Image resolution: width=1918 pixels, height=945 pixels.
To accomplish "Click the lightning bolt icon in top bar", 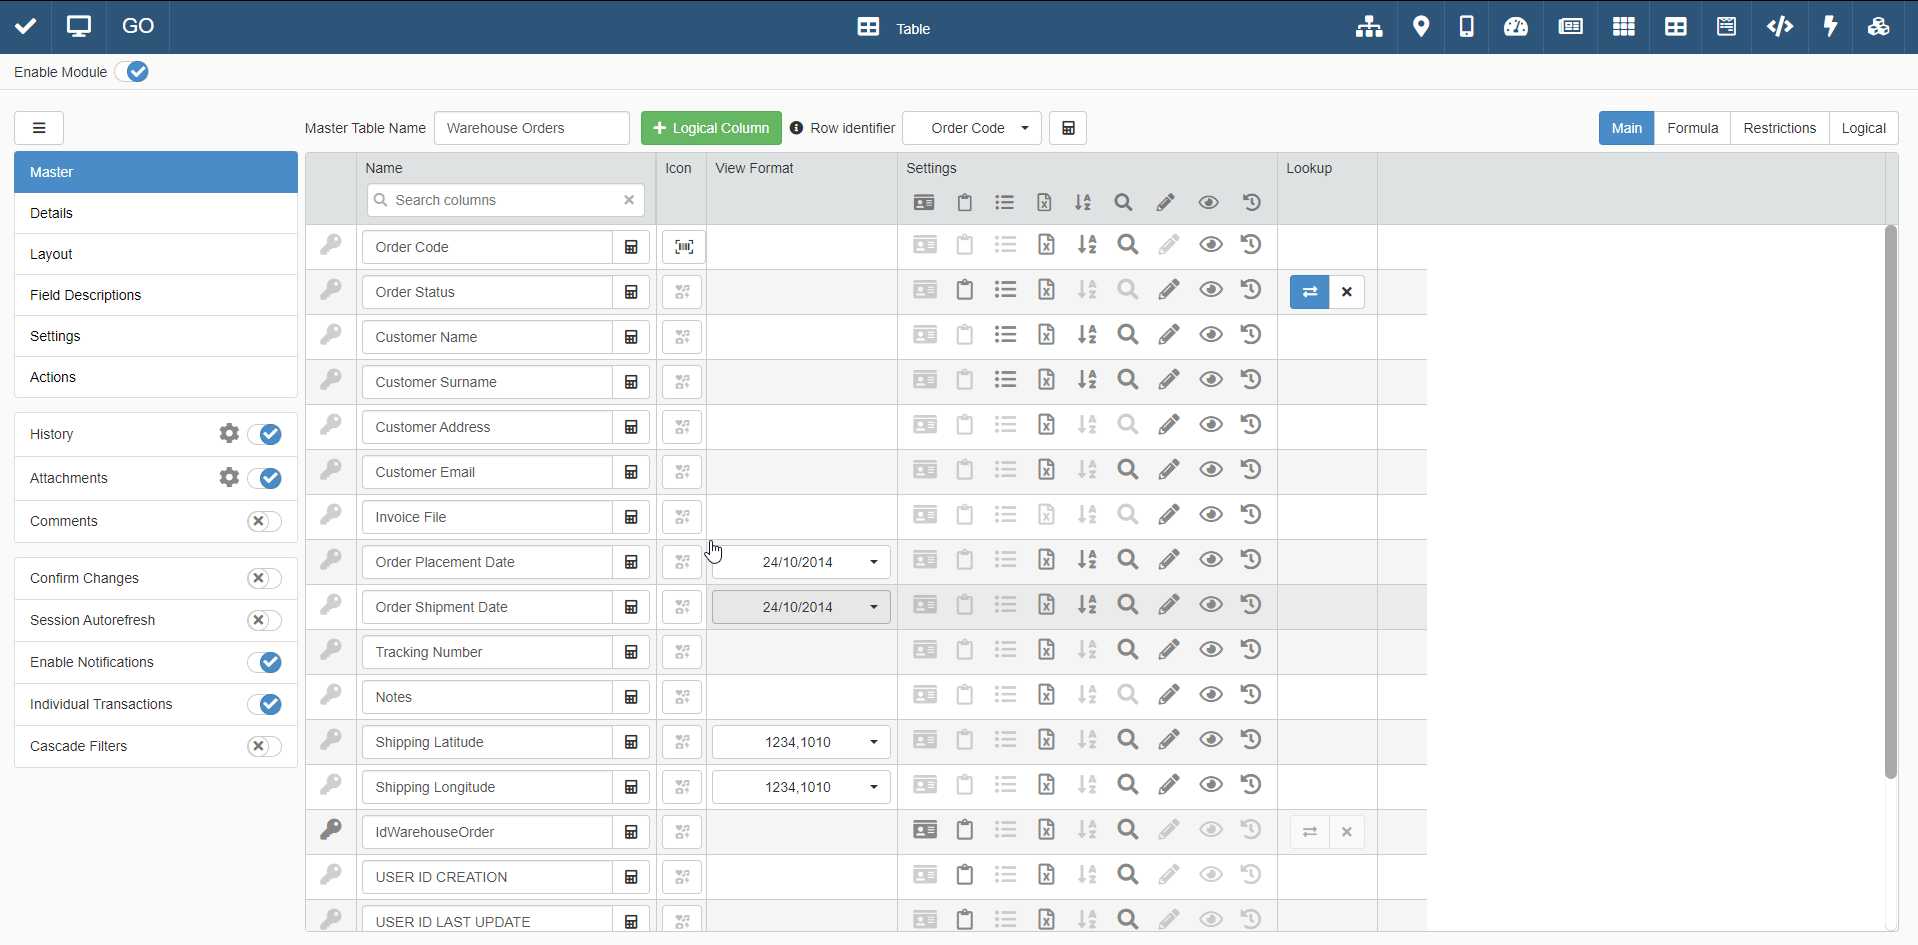I will click(1830, 27).
